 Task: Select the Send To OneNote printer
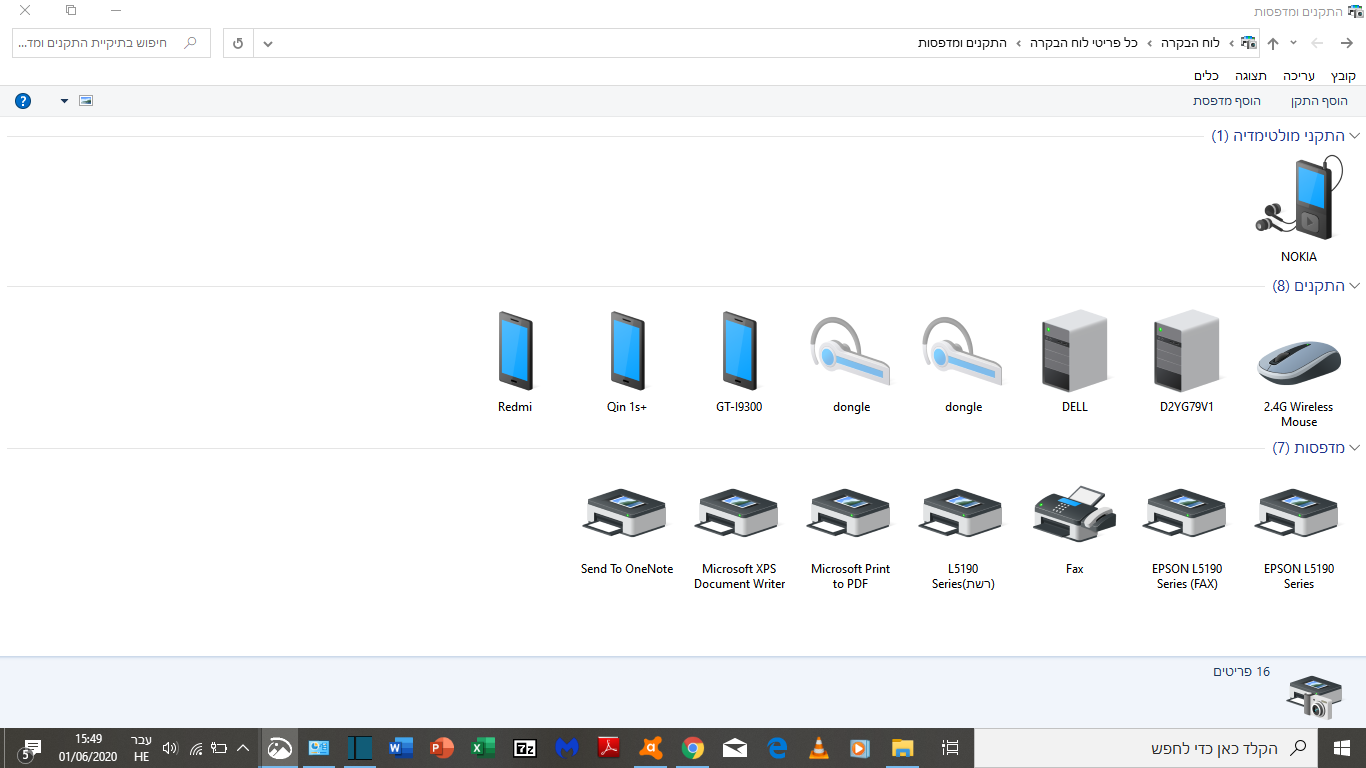coord(627,530)
